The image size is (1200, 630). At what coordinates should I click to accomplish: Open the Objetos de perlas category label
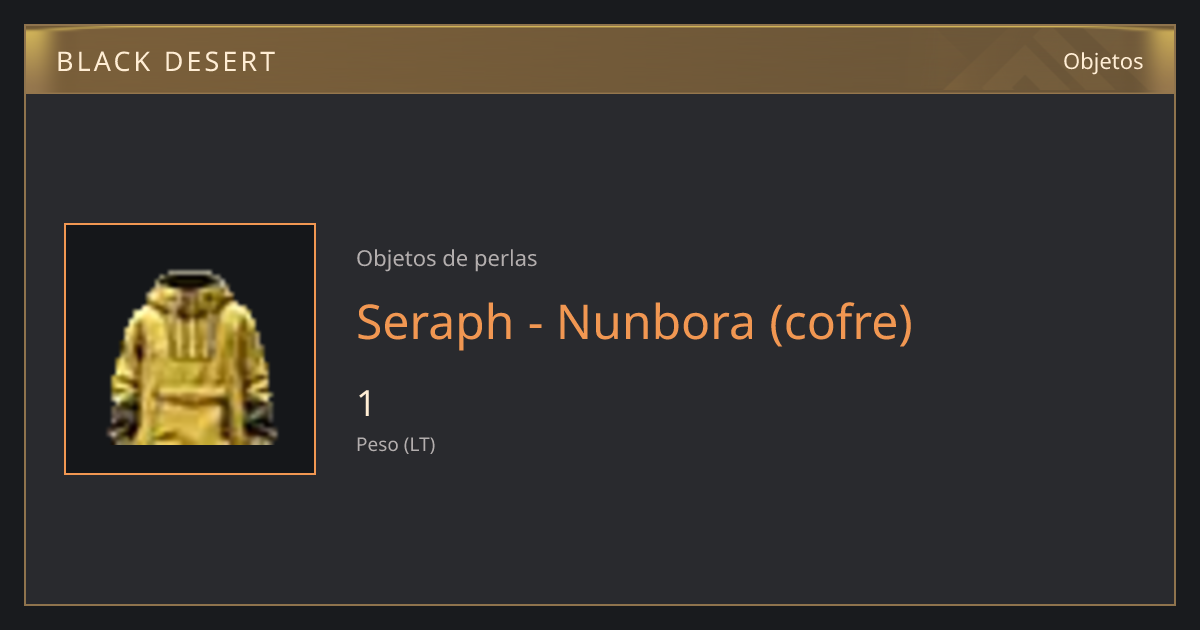pyautogui.click(x=447, y=258)
